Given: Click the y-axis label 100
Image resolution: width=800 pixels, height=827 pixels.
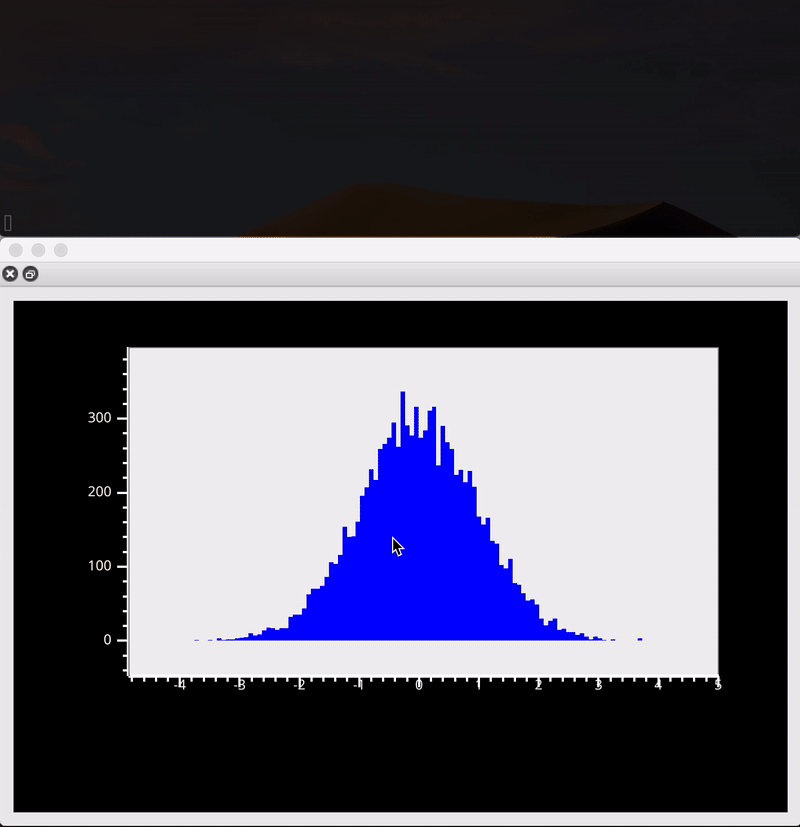Looking at the screenshot, I should tap(100, 566).
